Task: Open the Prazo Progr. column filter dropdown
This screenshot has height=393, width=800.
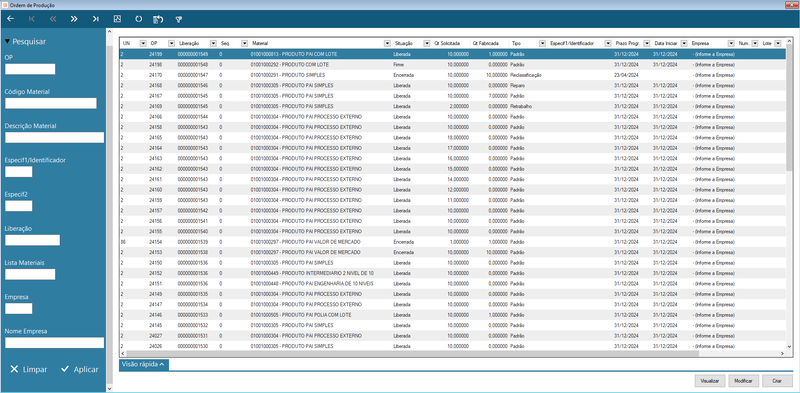Action: click(x=647, y=43)
